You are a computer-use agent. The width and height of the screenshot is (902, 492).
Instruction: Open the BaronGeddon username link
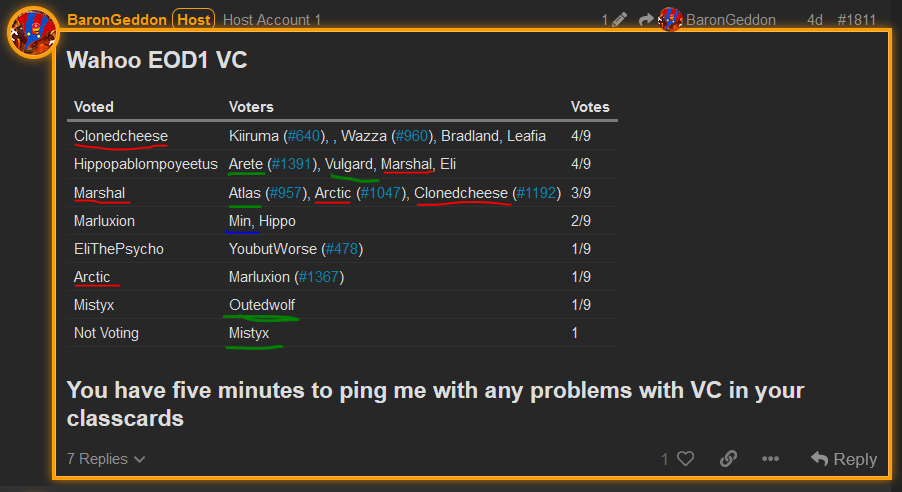[117, 20]
